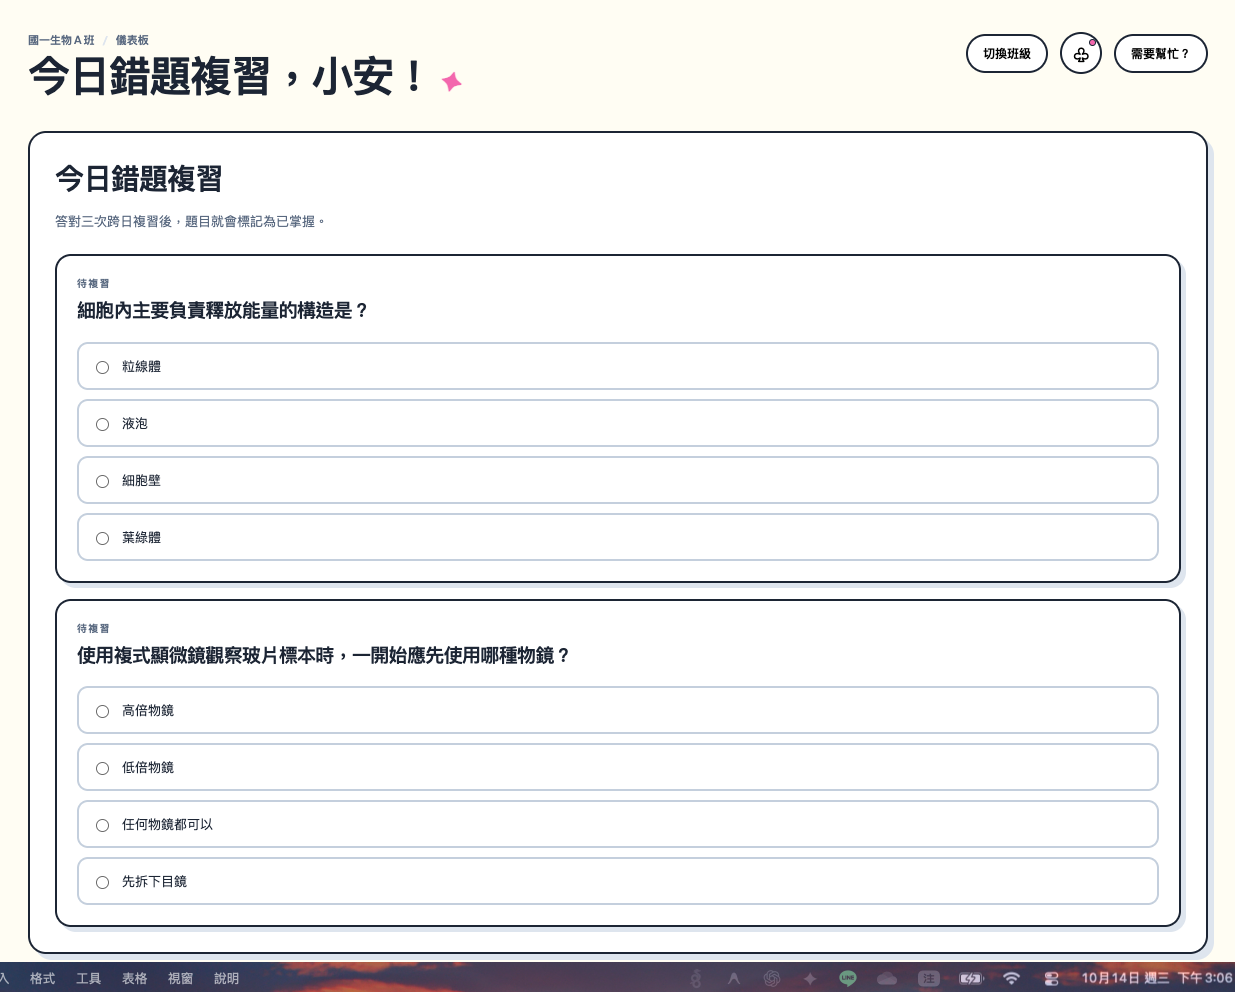Open the 國一生物 A 班 breadcrumb link
This screenshot has width=1235, height=992.
pyautogui.click(x=61, y=40)
